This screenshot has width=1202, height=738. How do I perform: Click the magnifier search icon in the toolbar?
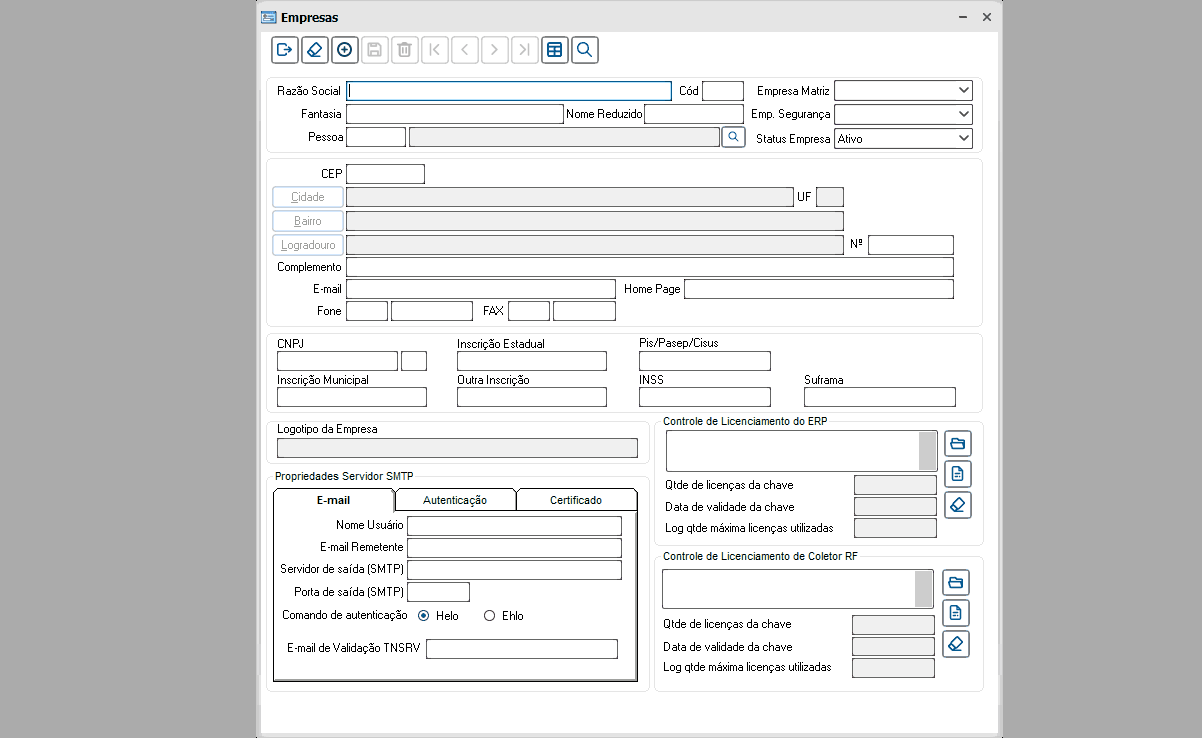(x=585, y=50)
